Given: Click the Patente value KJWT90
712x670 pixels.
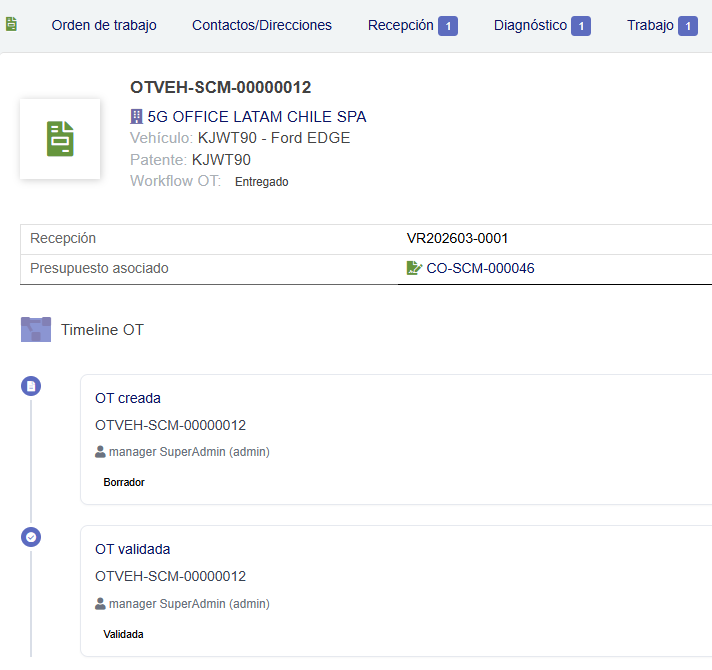Looking at the screenshot, I should 221,160.
